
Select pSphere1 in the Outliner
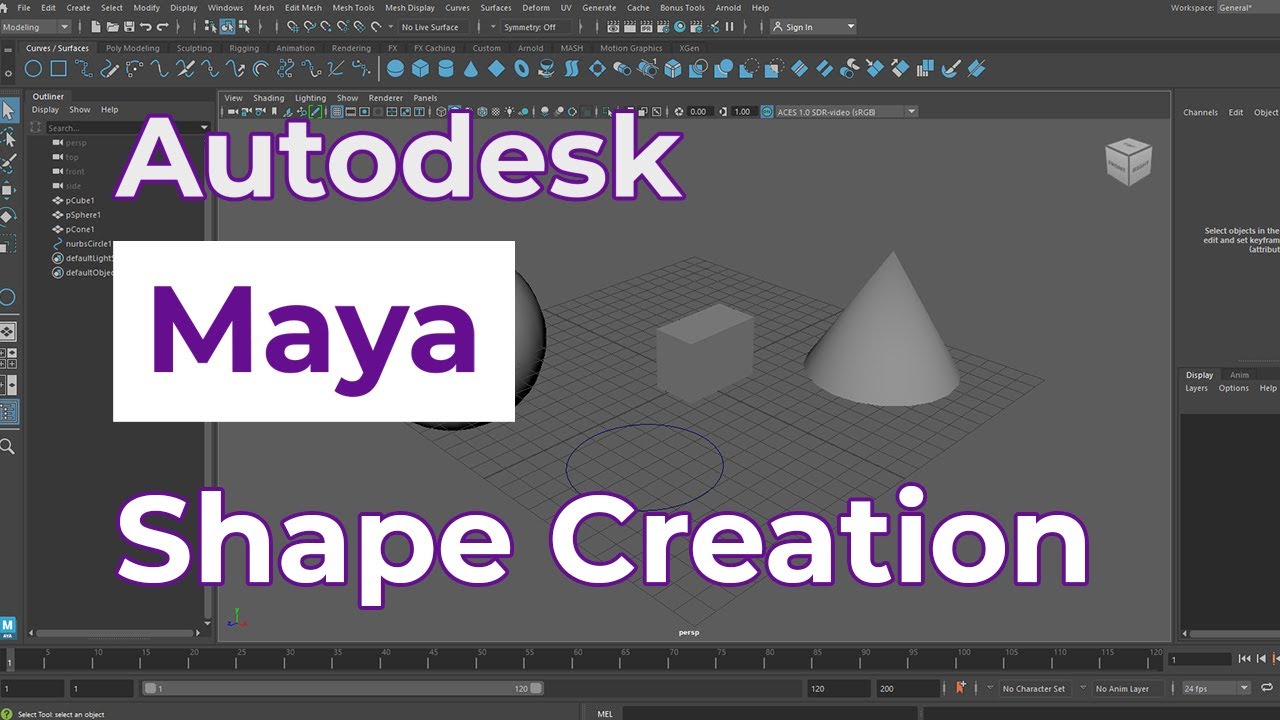pos(82,215)
